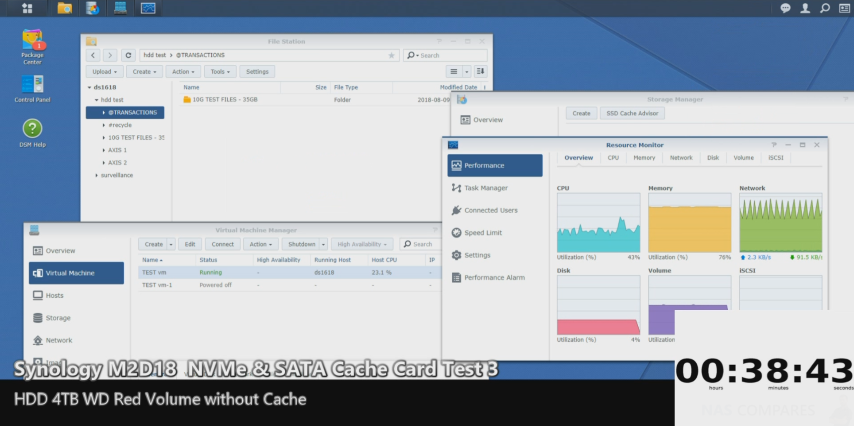The width and height of the screenshot is (854, 426).
Task: Add the current folder to favorites star
Action: click(x=391, y=56)
